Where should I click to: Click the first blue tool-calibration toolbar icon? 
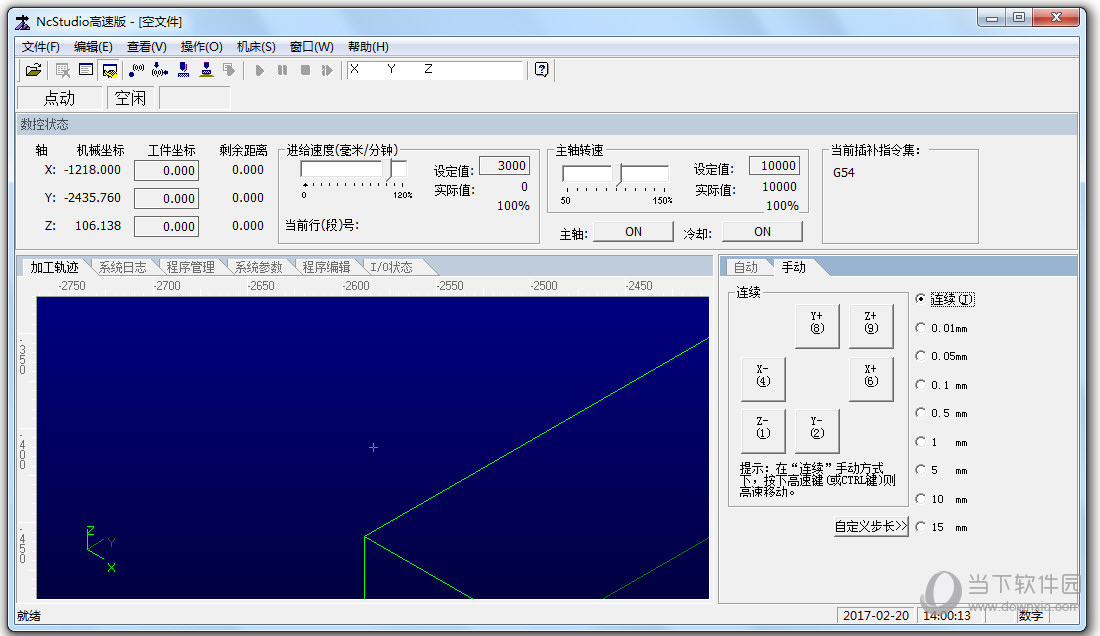[x=182, y=69]
